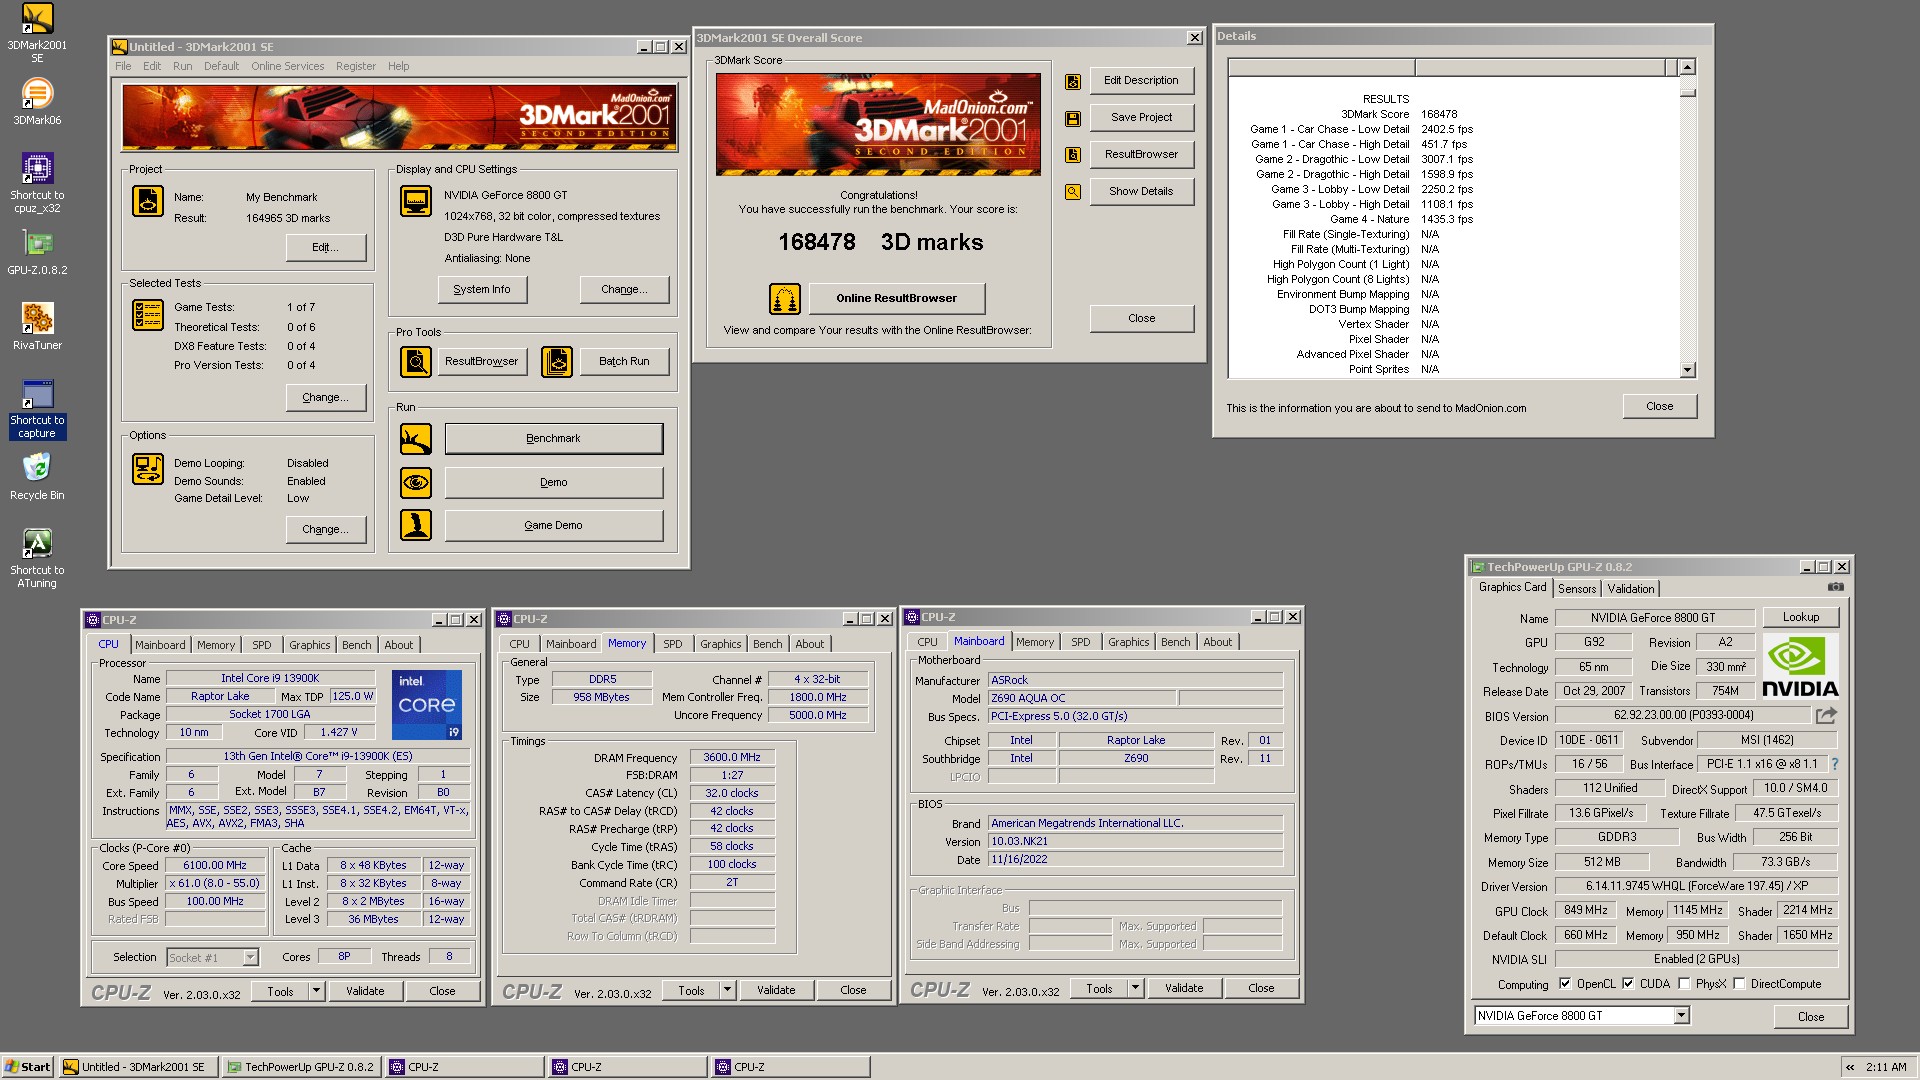Click the Show Details button
This screenshot has width=1920, height=1080.
tap(1141, 191)
